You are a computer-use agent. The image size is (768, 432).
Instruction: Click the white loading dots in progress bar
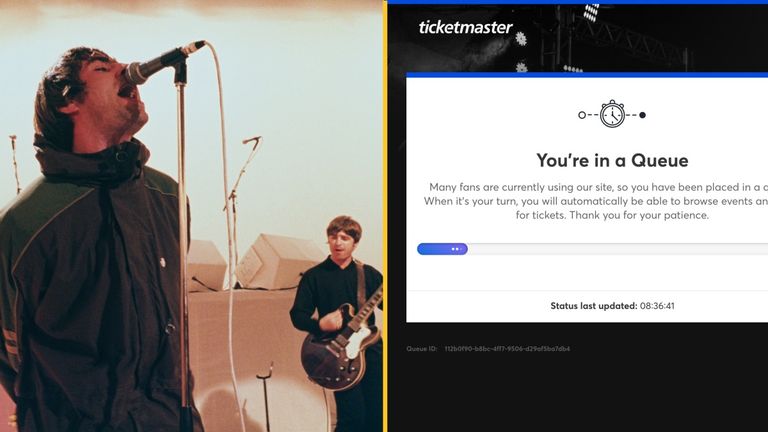(x=455, y=249)
